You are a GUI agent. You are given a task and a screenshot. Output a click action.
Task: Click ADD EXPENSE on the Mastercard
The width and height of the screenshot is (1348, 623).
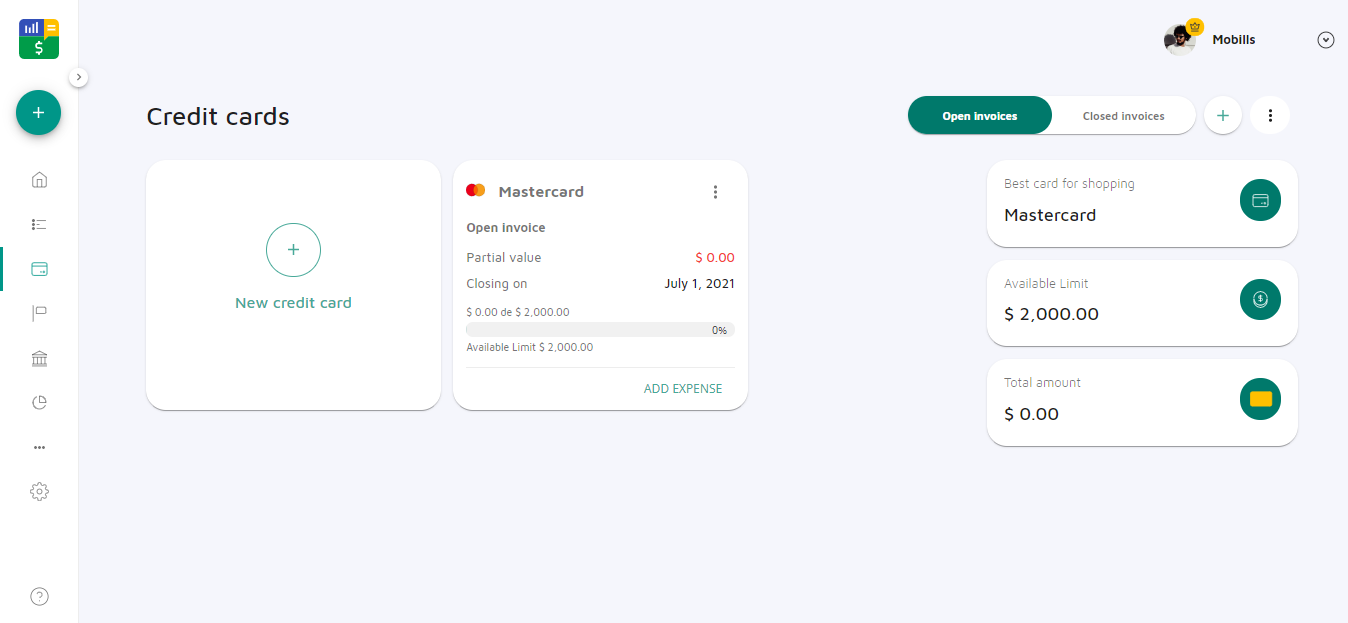(x=683, y=389)
